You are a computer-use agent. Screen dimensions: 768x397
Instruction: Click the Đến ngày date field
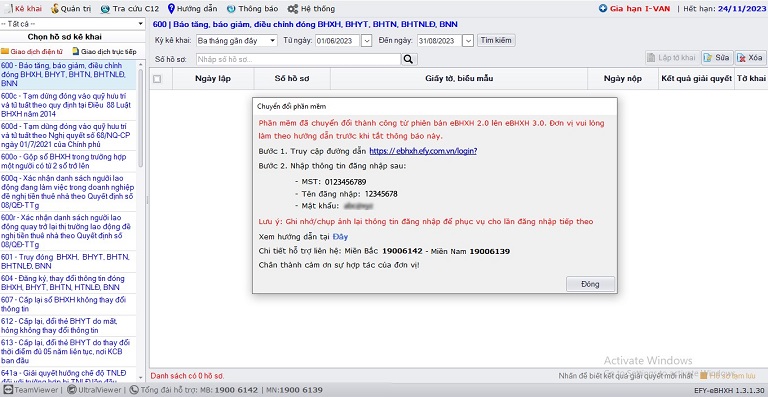440,41
